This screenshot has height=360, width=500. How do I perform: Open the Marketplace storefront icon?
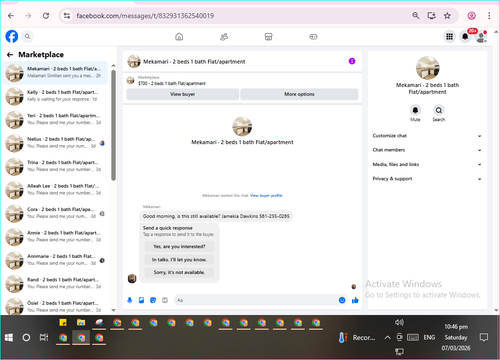(268, 37)
